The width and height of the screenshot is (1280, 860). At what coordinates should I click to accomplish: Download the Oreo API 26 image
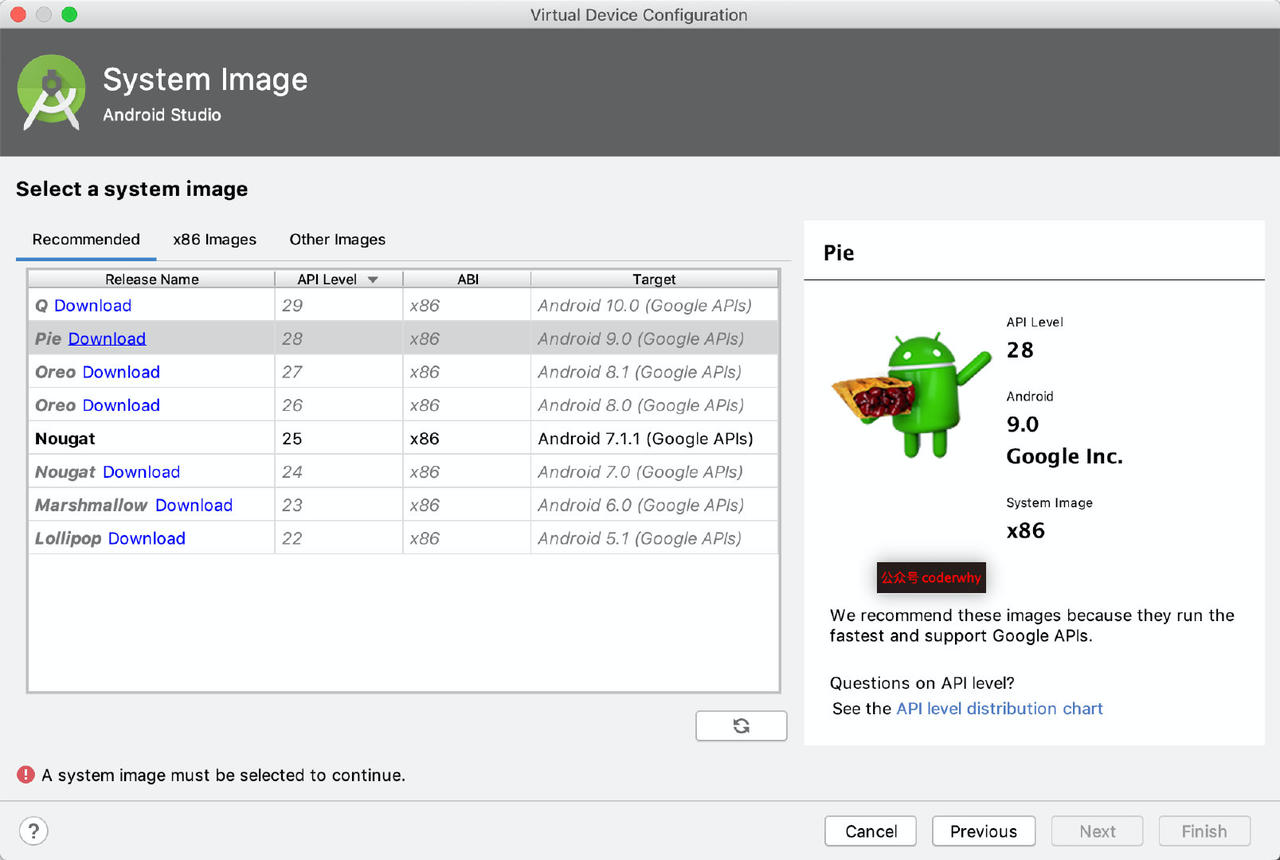[121, 405]
